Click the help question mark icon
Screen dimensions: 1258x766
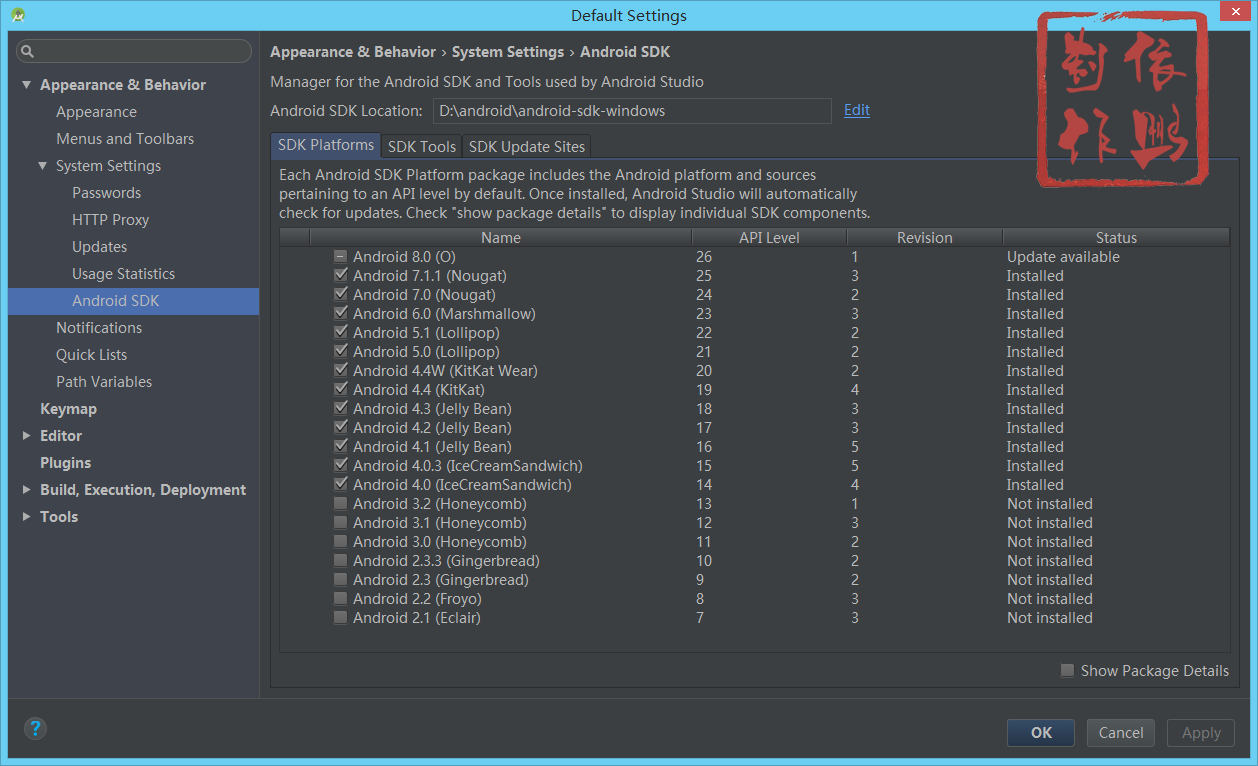(x=35, y=728)
